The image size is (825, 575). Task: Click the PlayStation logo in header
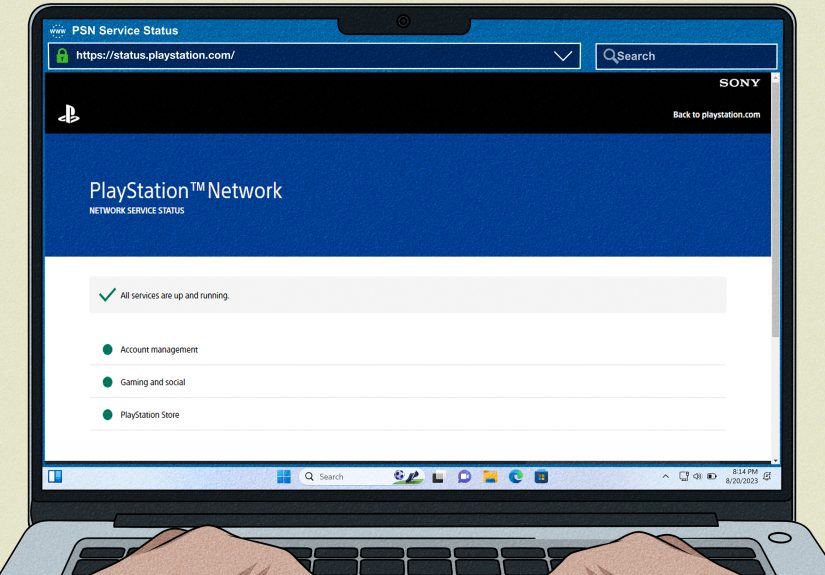point(68,114)
